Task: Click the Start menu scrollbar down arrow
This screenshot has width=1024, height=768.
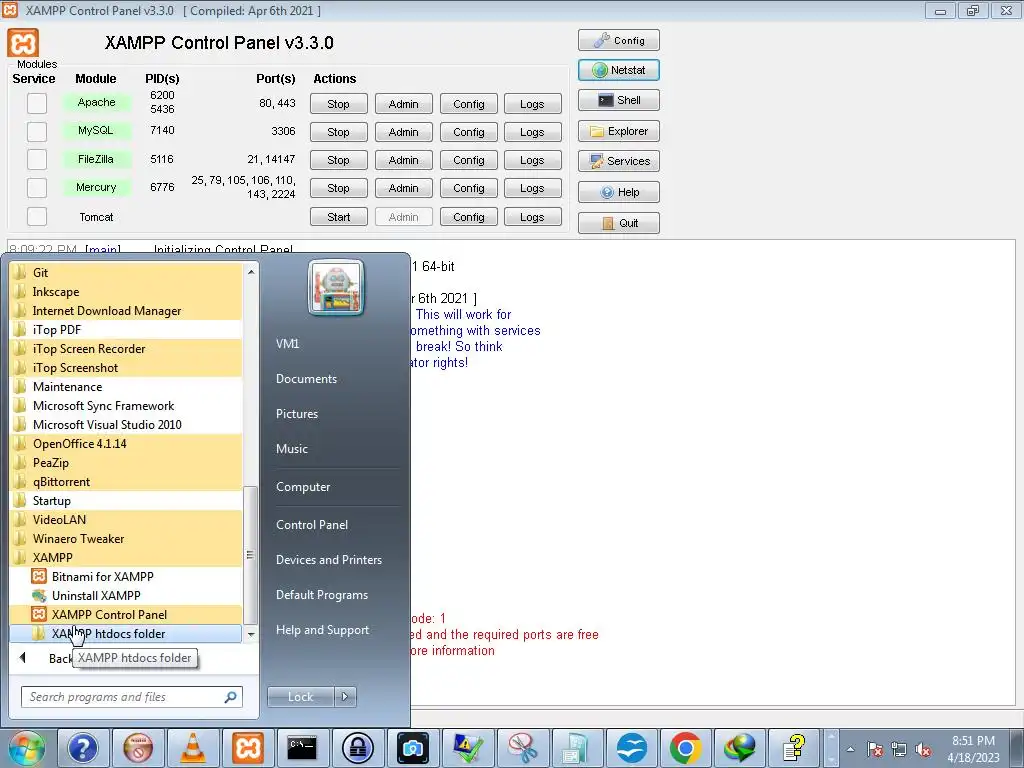Action: tap(251, 634)
